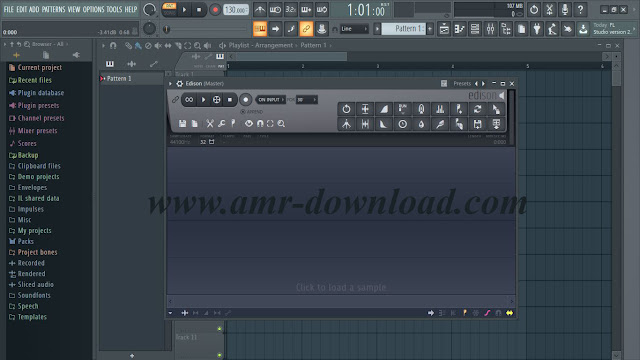
Task: Open the PATTERNS menu
Action: coord(53,9)
